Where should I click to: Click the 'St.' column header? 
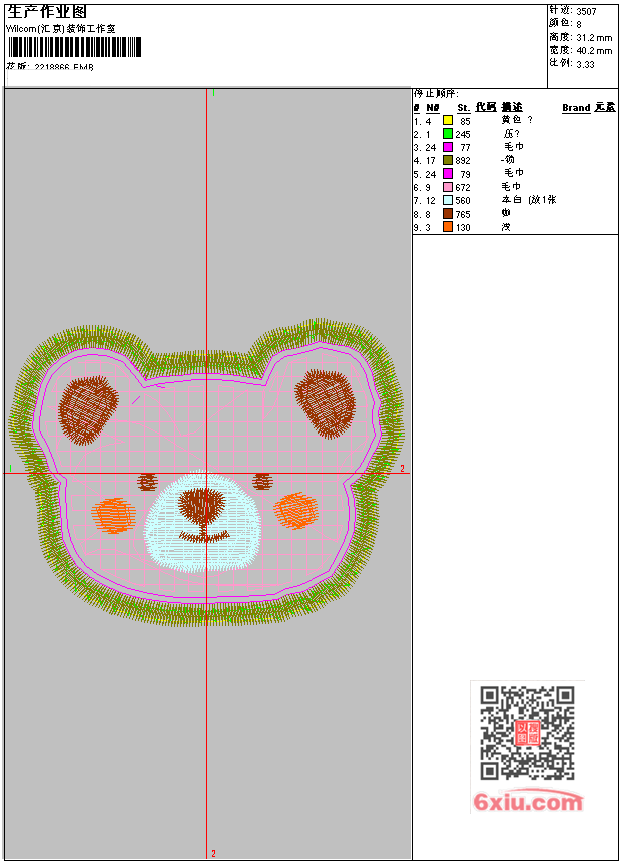point(464,108)
